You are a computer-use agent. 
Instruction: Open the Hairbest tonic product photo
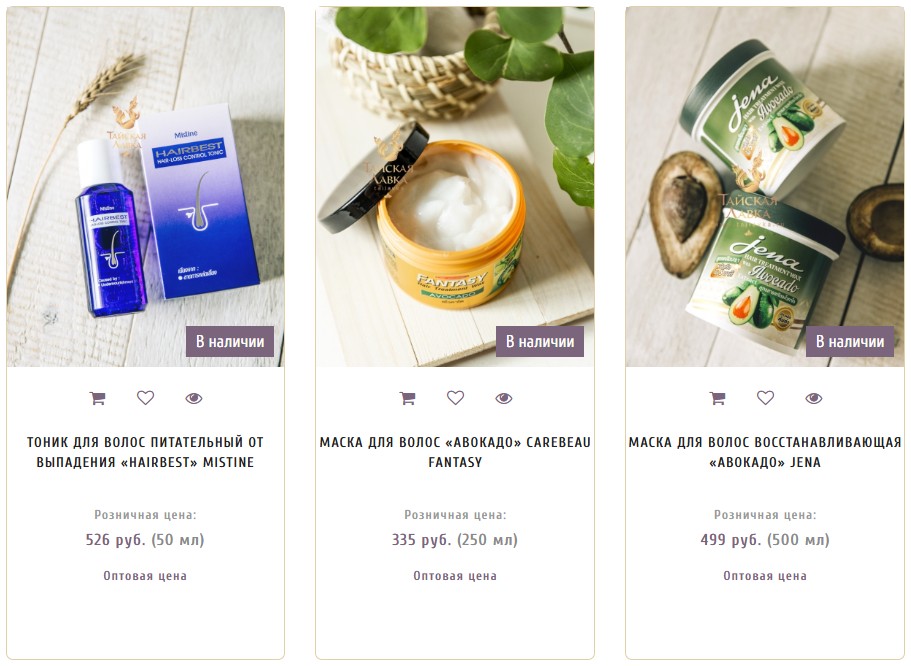click(x=145, y=187)
